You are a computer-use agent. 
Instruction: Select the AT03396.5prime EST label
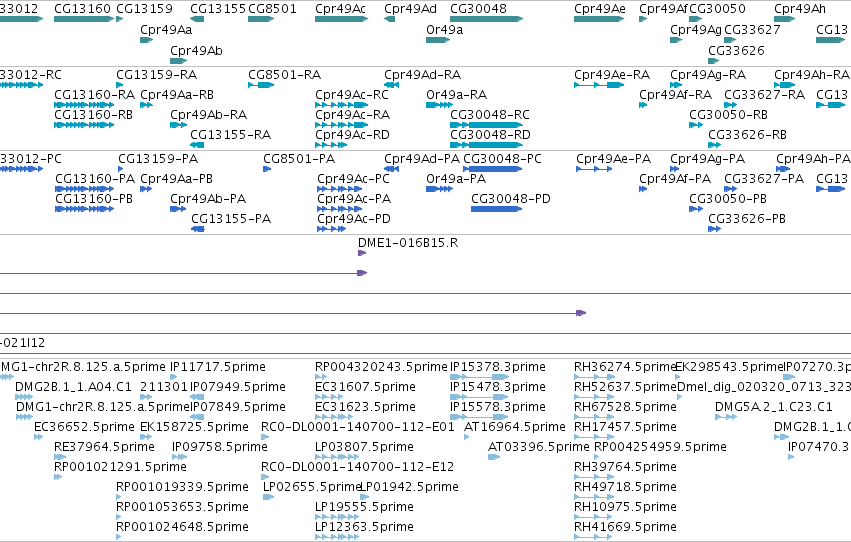(538, 447)
